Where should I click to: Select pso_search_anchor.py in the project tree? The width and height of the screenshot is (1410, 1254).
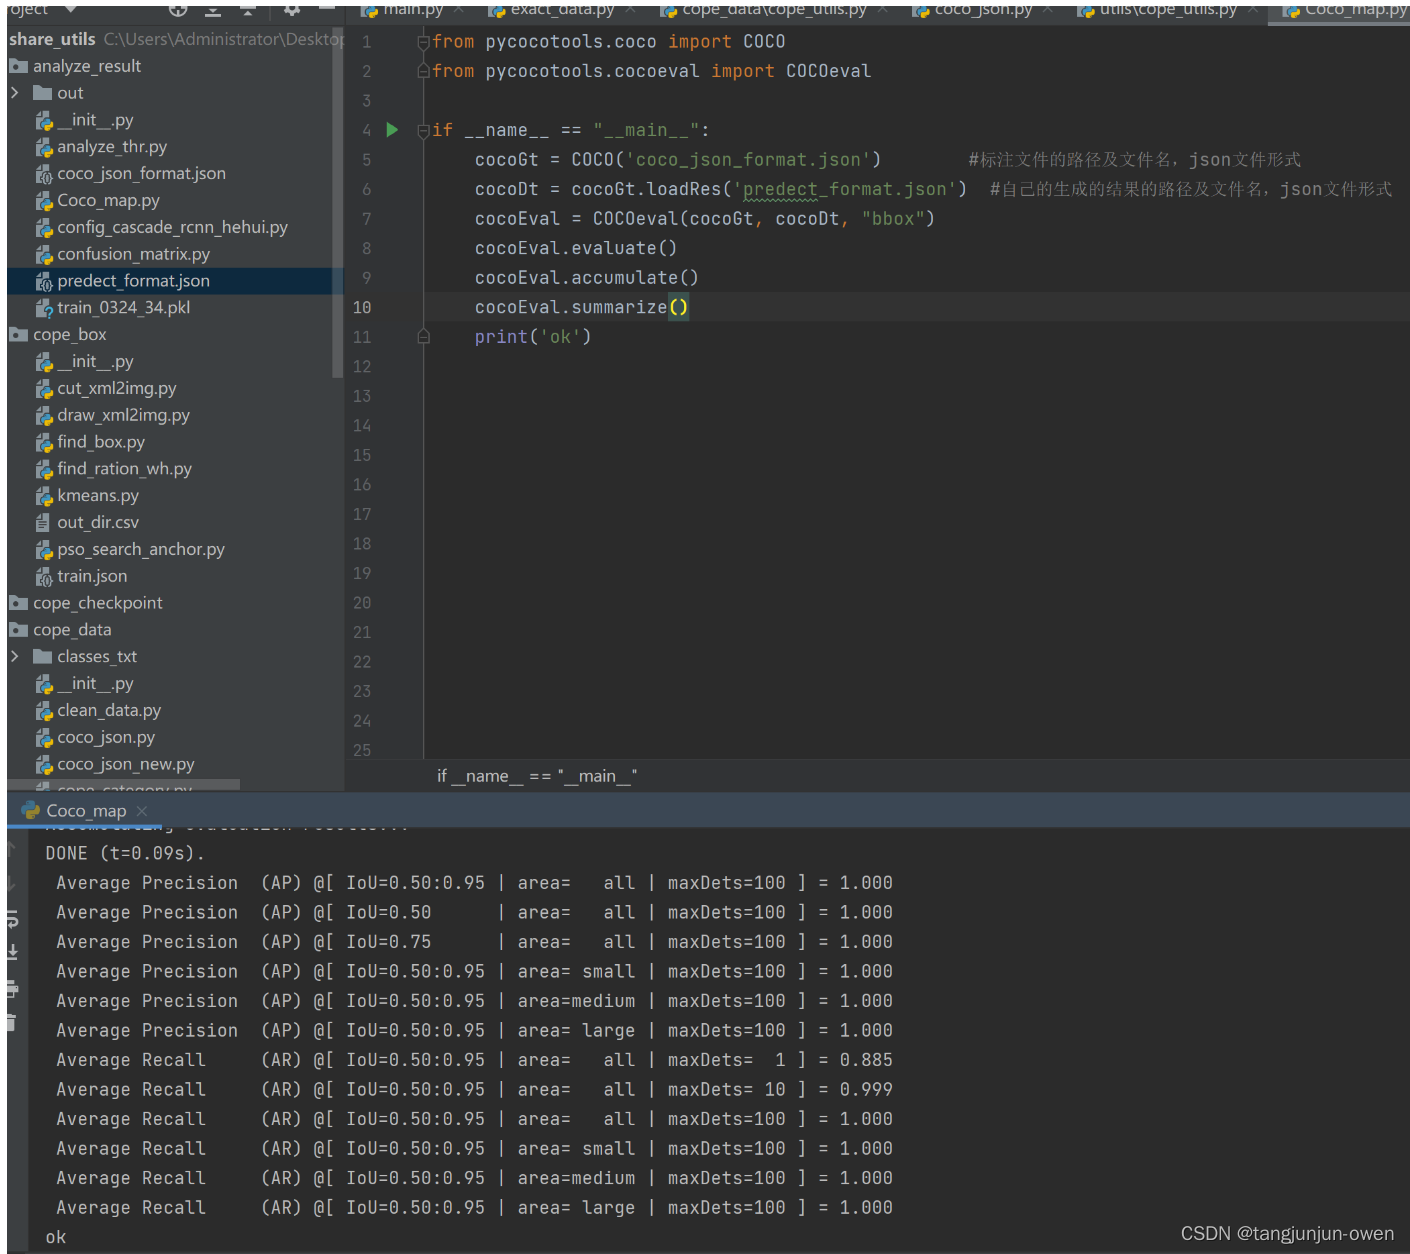[x=141, y=550]
